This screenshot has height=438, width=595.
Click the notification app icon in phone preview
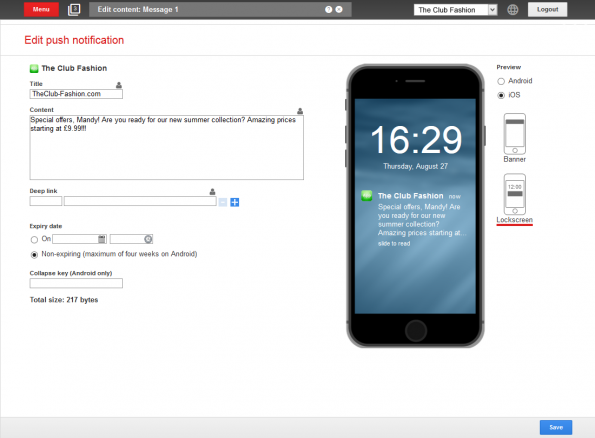point(367,196)
